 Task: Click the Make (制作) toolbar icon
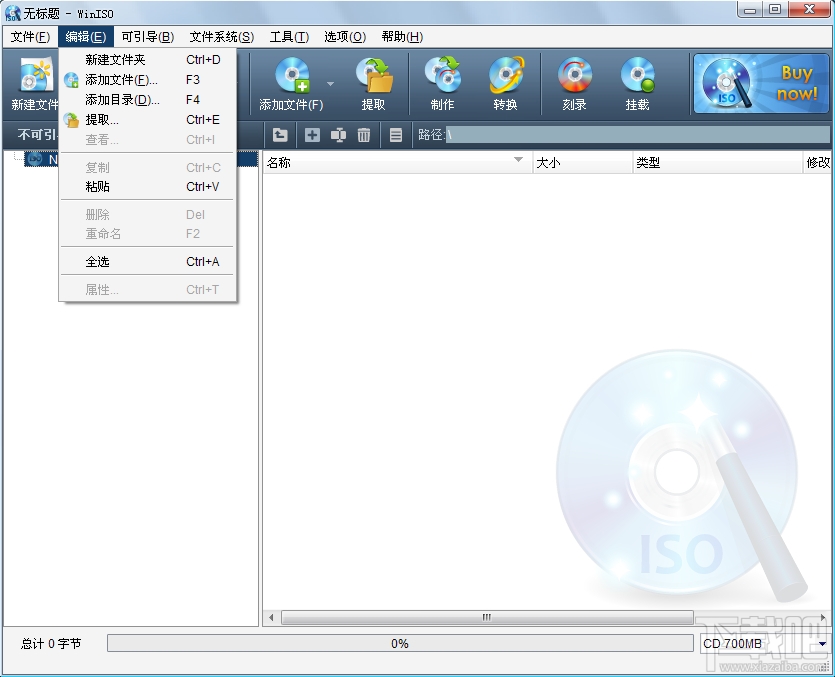[443, 76]
